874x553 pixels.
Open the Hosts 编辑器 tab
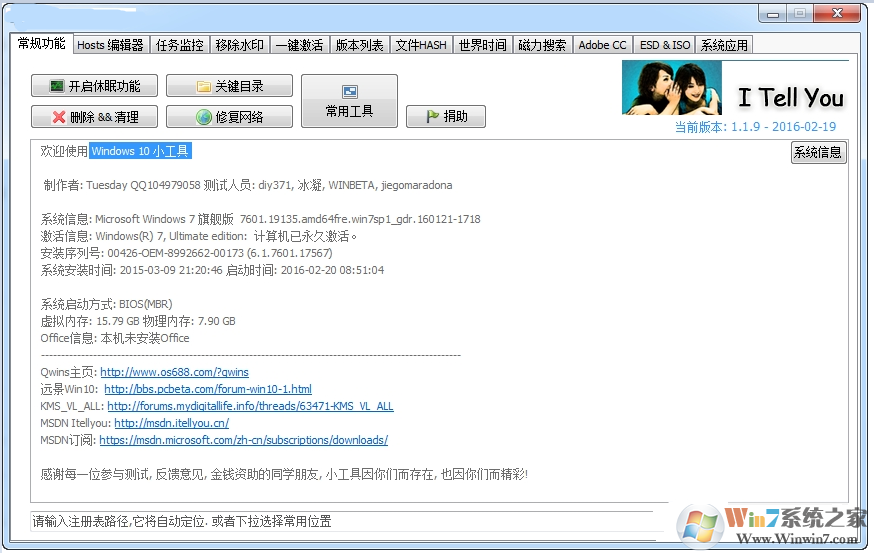click(110, 45)
